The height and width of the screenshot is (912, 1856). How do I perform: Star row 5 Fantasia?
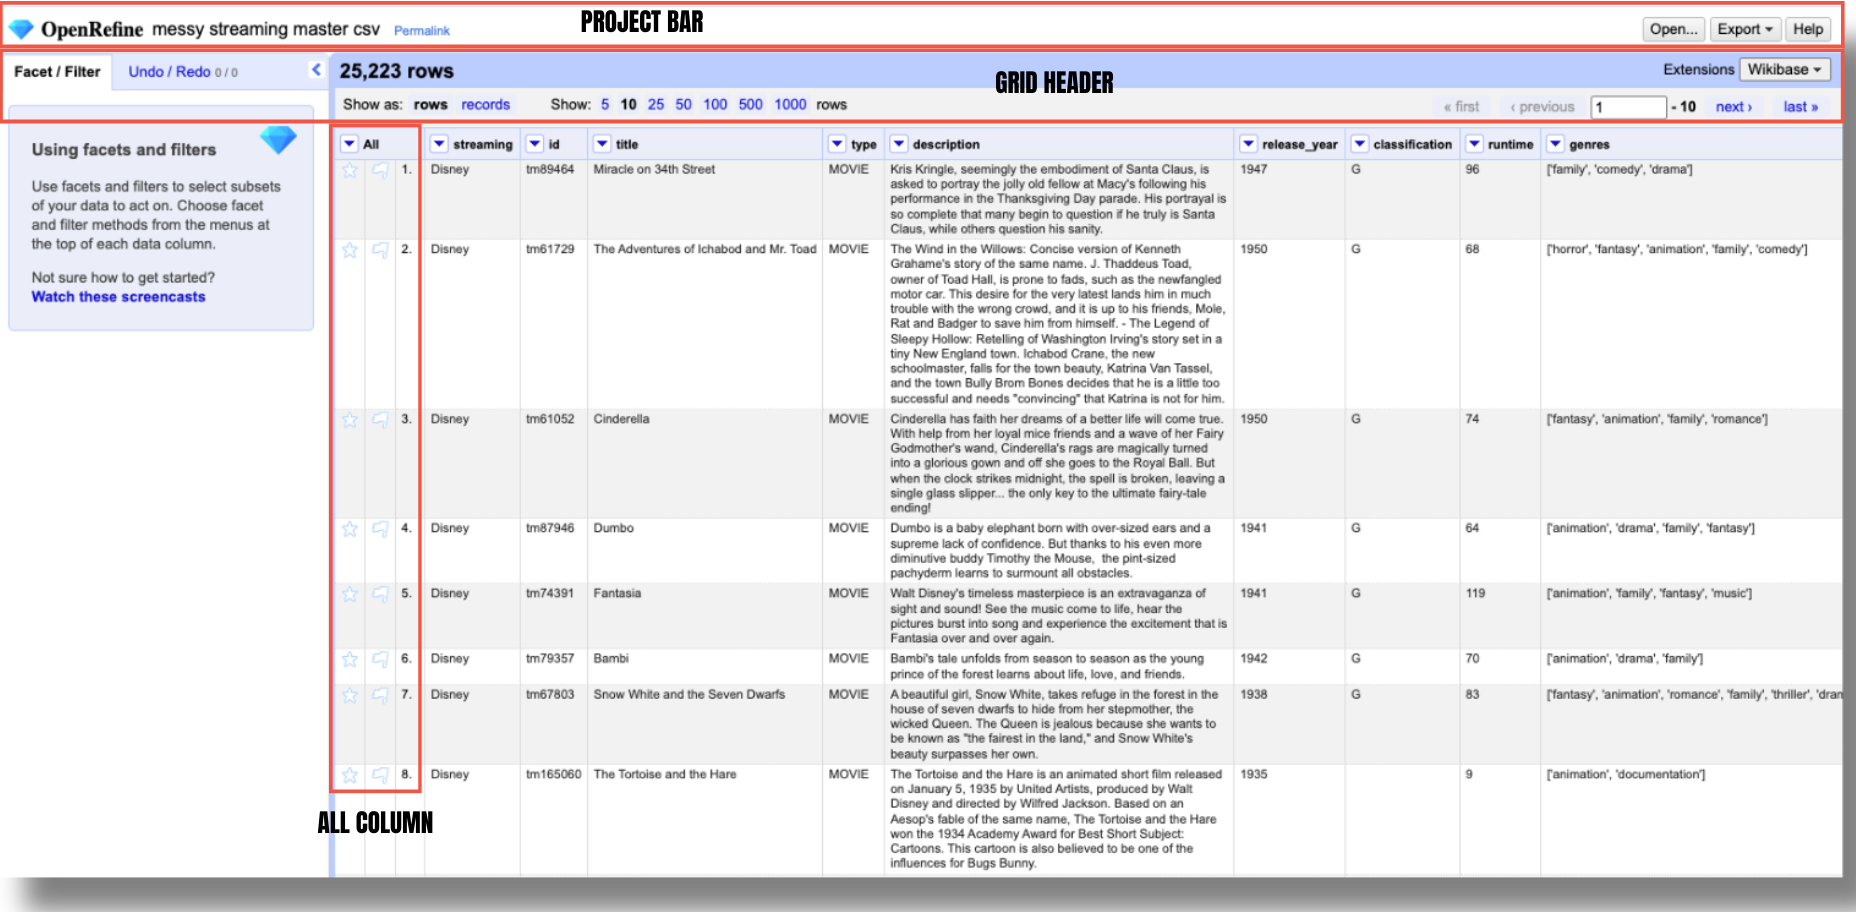[x=350, y=594]
